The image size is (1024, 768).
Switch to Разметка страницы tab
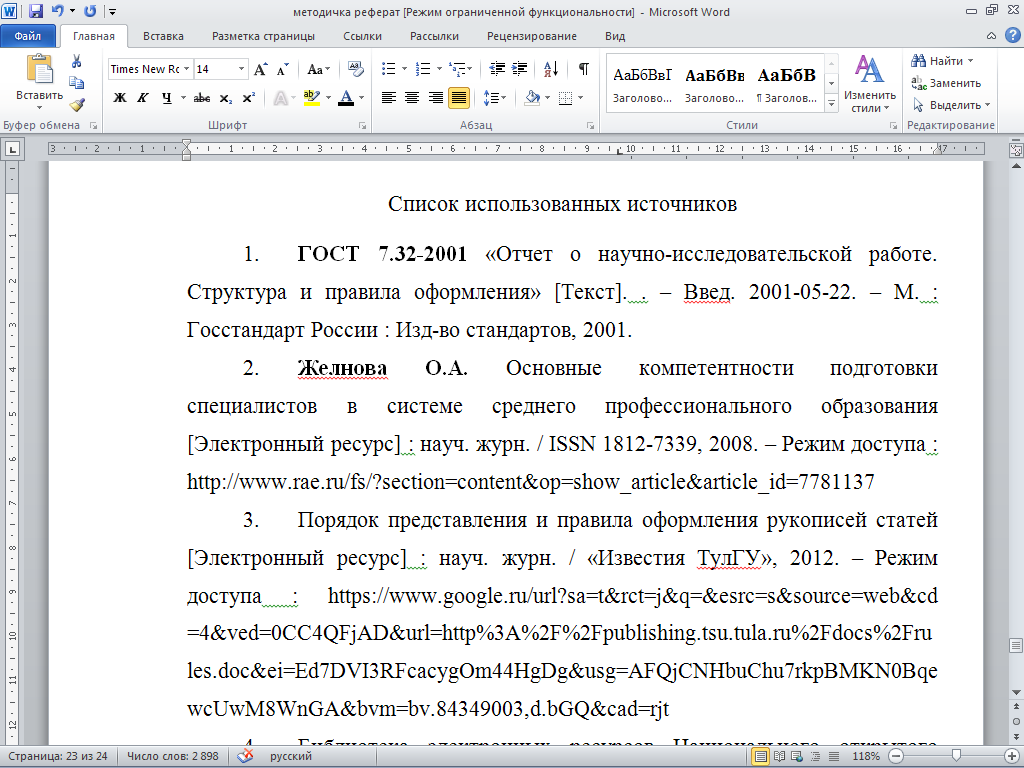pos(263,36)
